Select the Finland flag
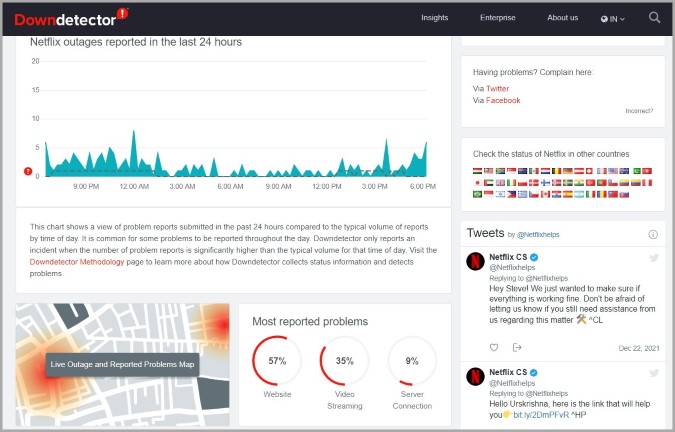 (545, 183)
